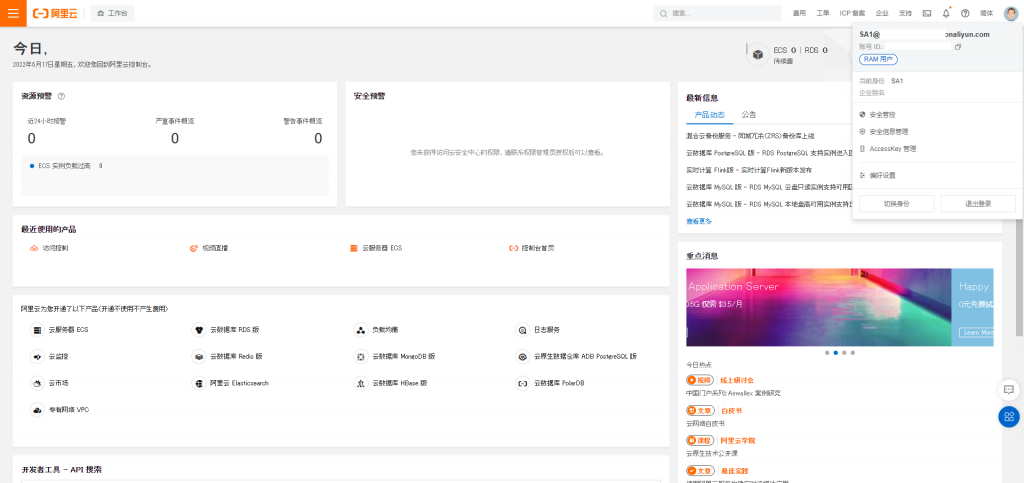Click in the header search box
The height and width of the screenshot is (483, 1024).
tap(717, 13)
